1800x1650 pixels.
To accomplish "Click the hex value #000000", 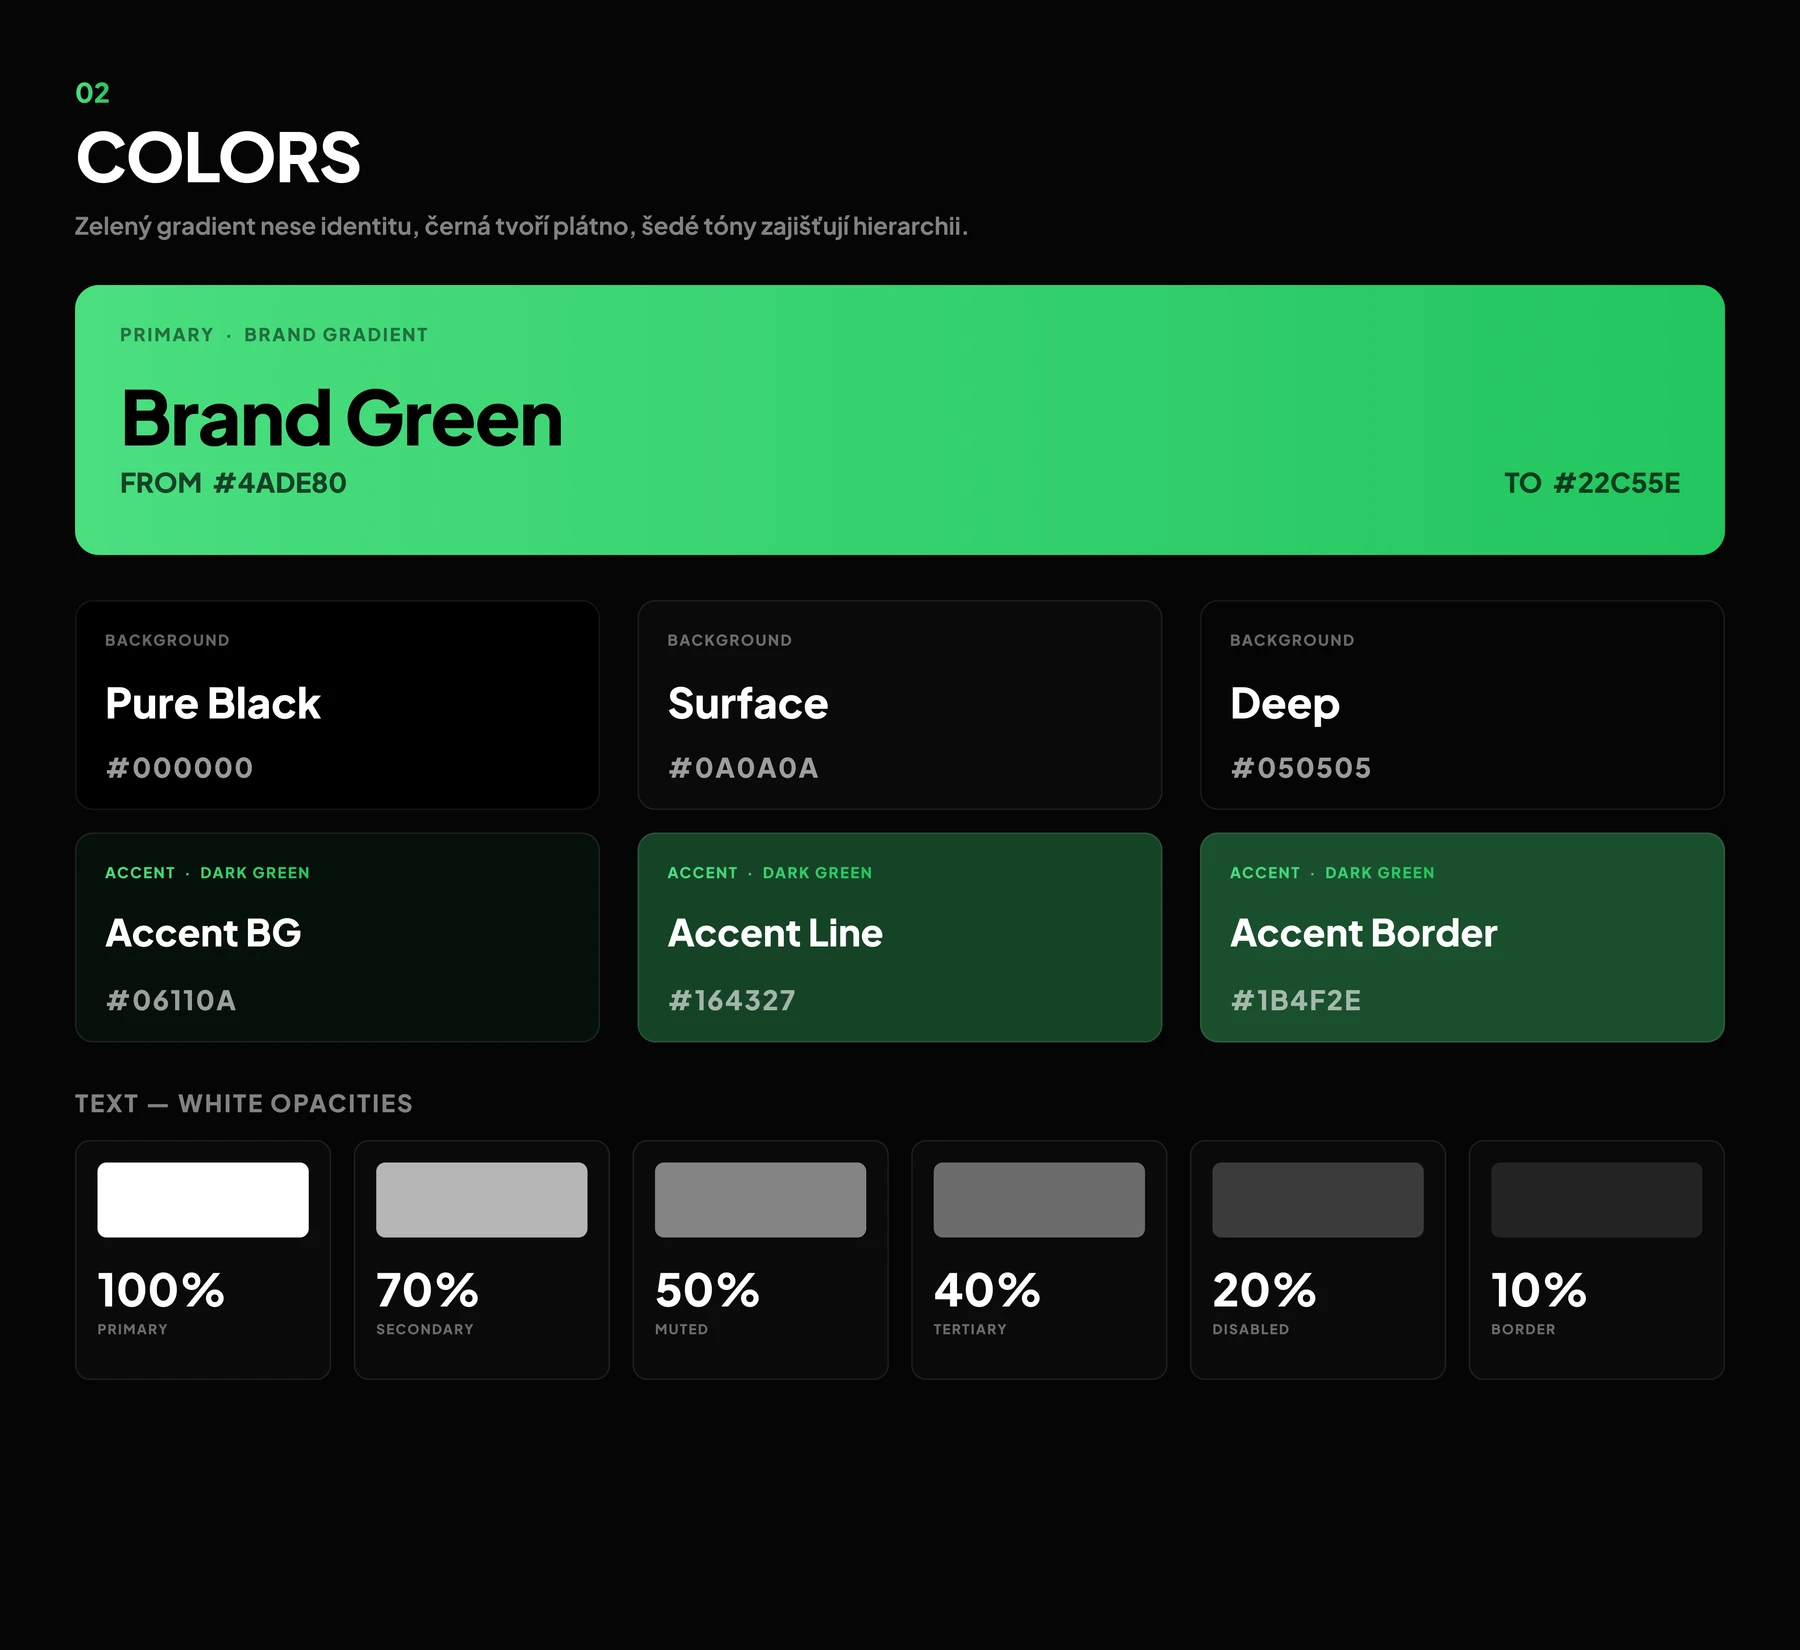I will pos(180,768).
